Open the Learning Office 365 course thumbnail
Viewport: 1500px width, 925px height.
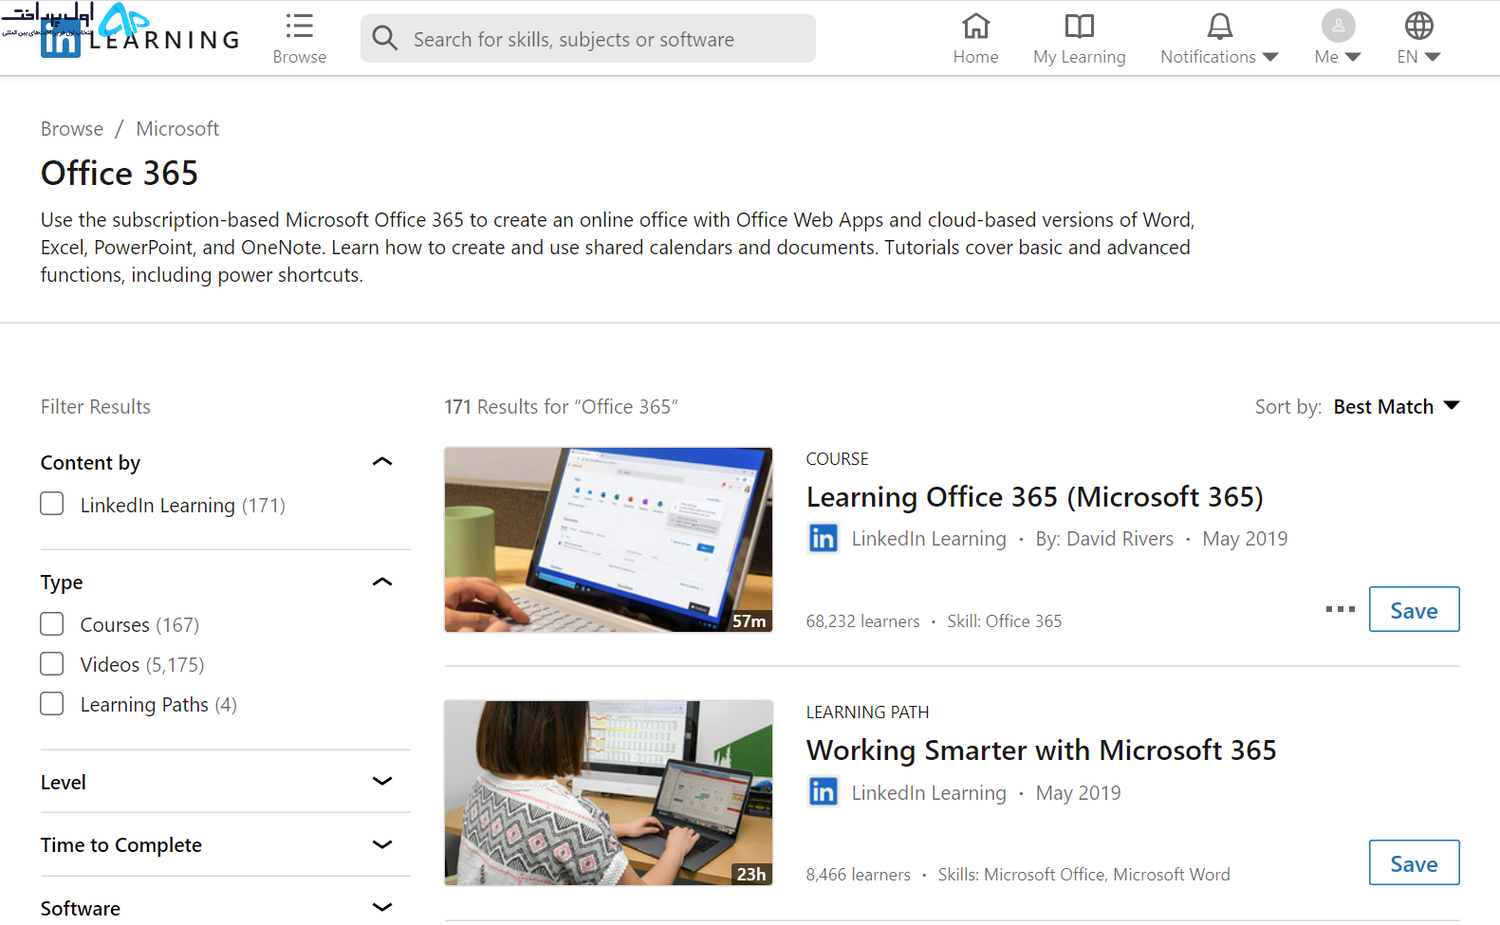[608, 540]
